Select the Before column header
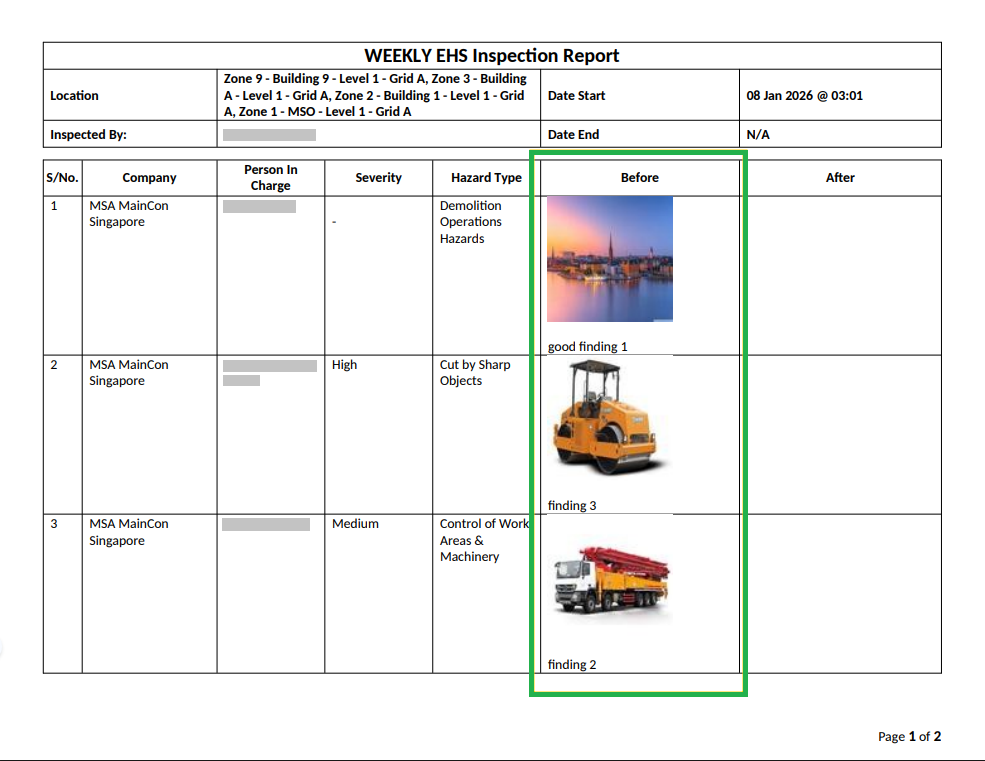 [639, 178]
